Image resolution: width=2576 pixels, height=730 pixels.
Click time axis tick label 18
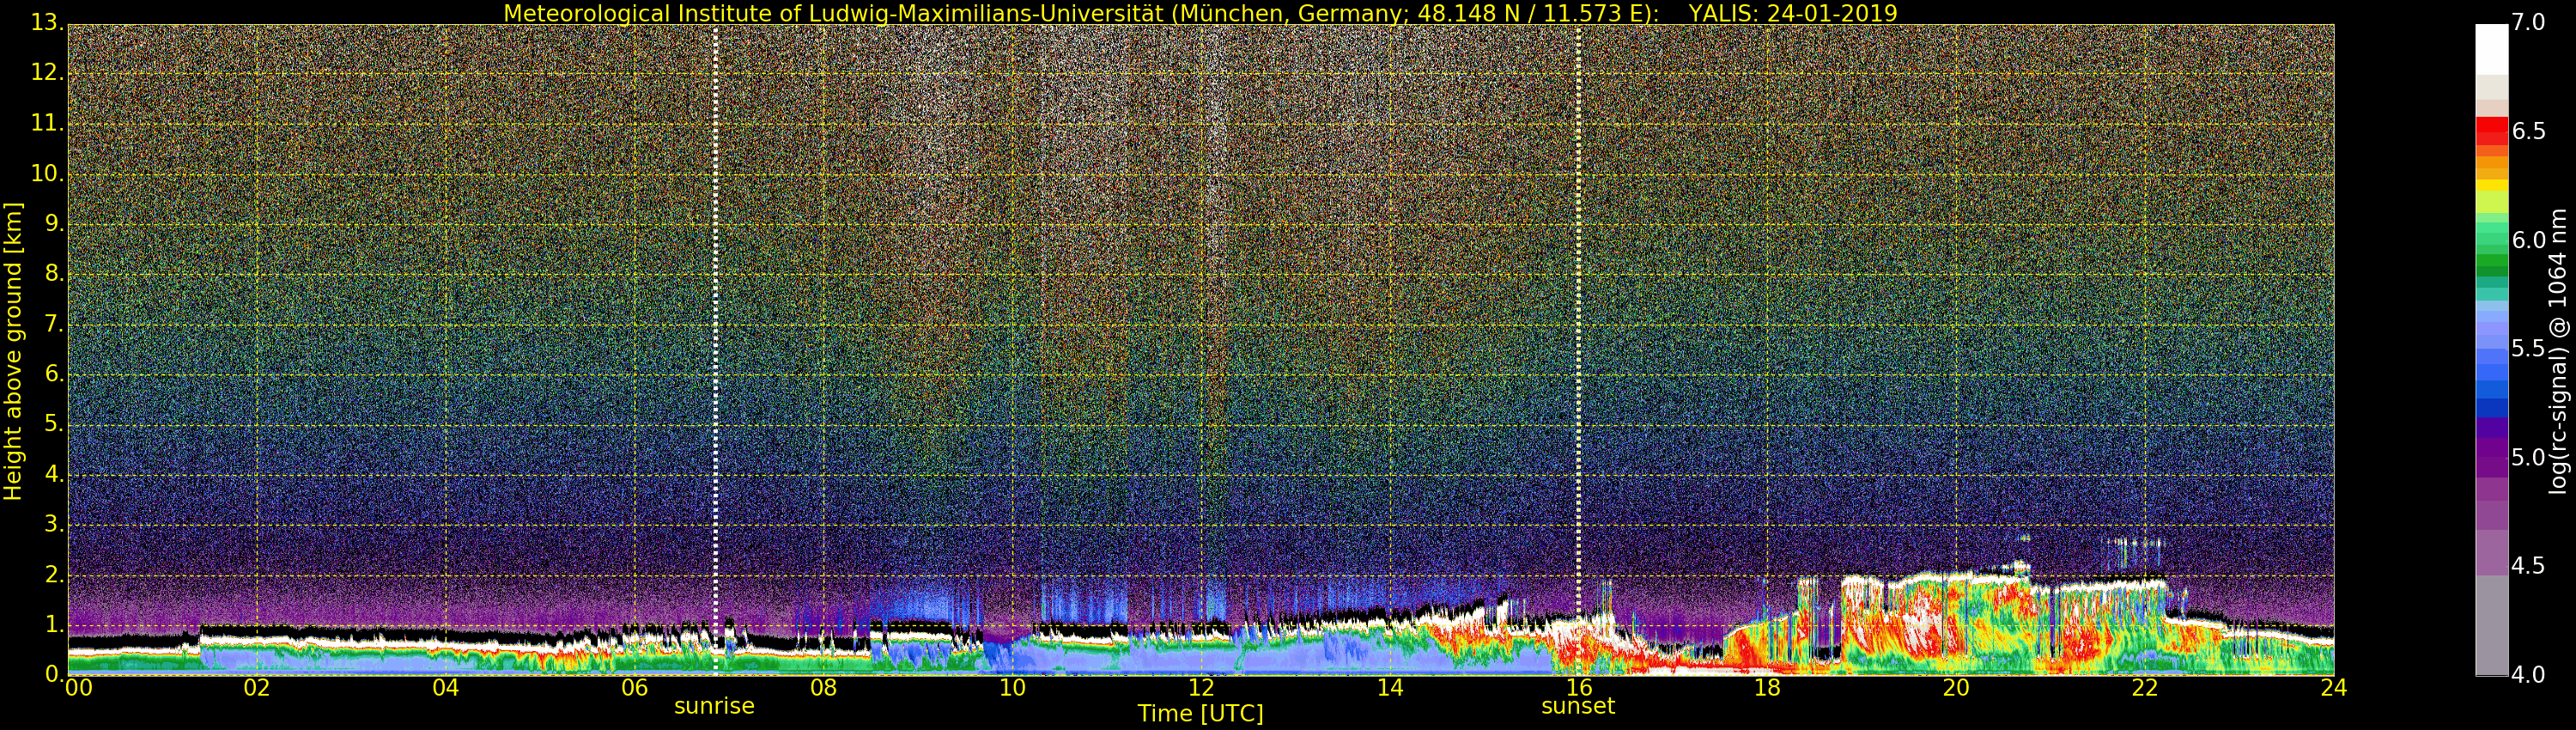pyautogui.click(x=1768, y=688)
